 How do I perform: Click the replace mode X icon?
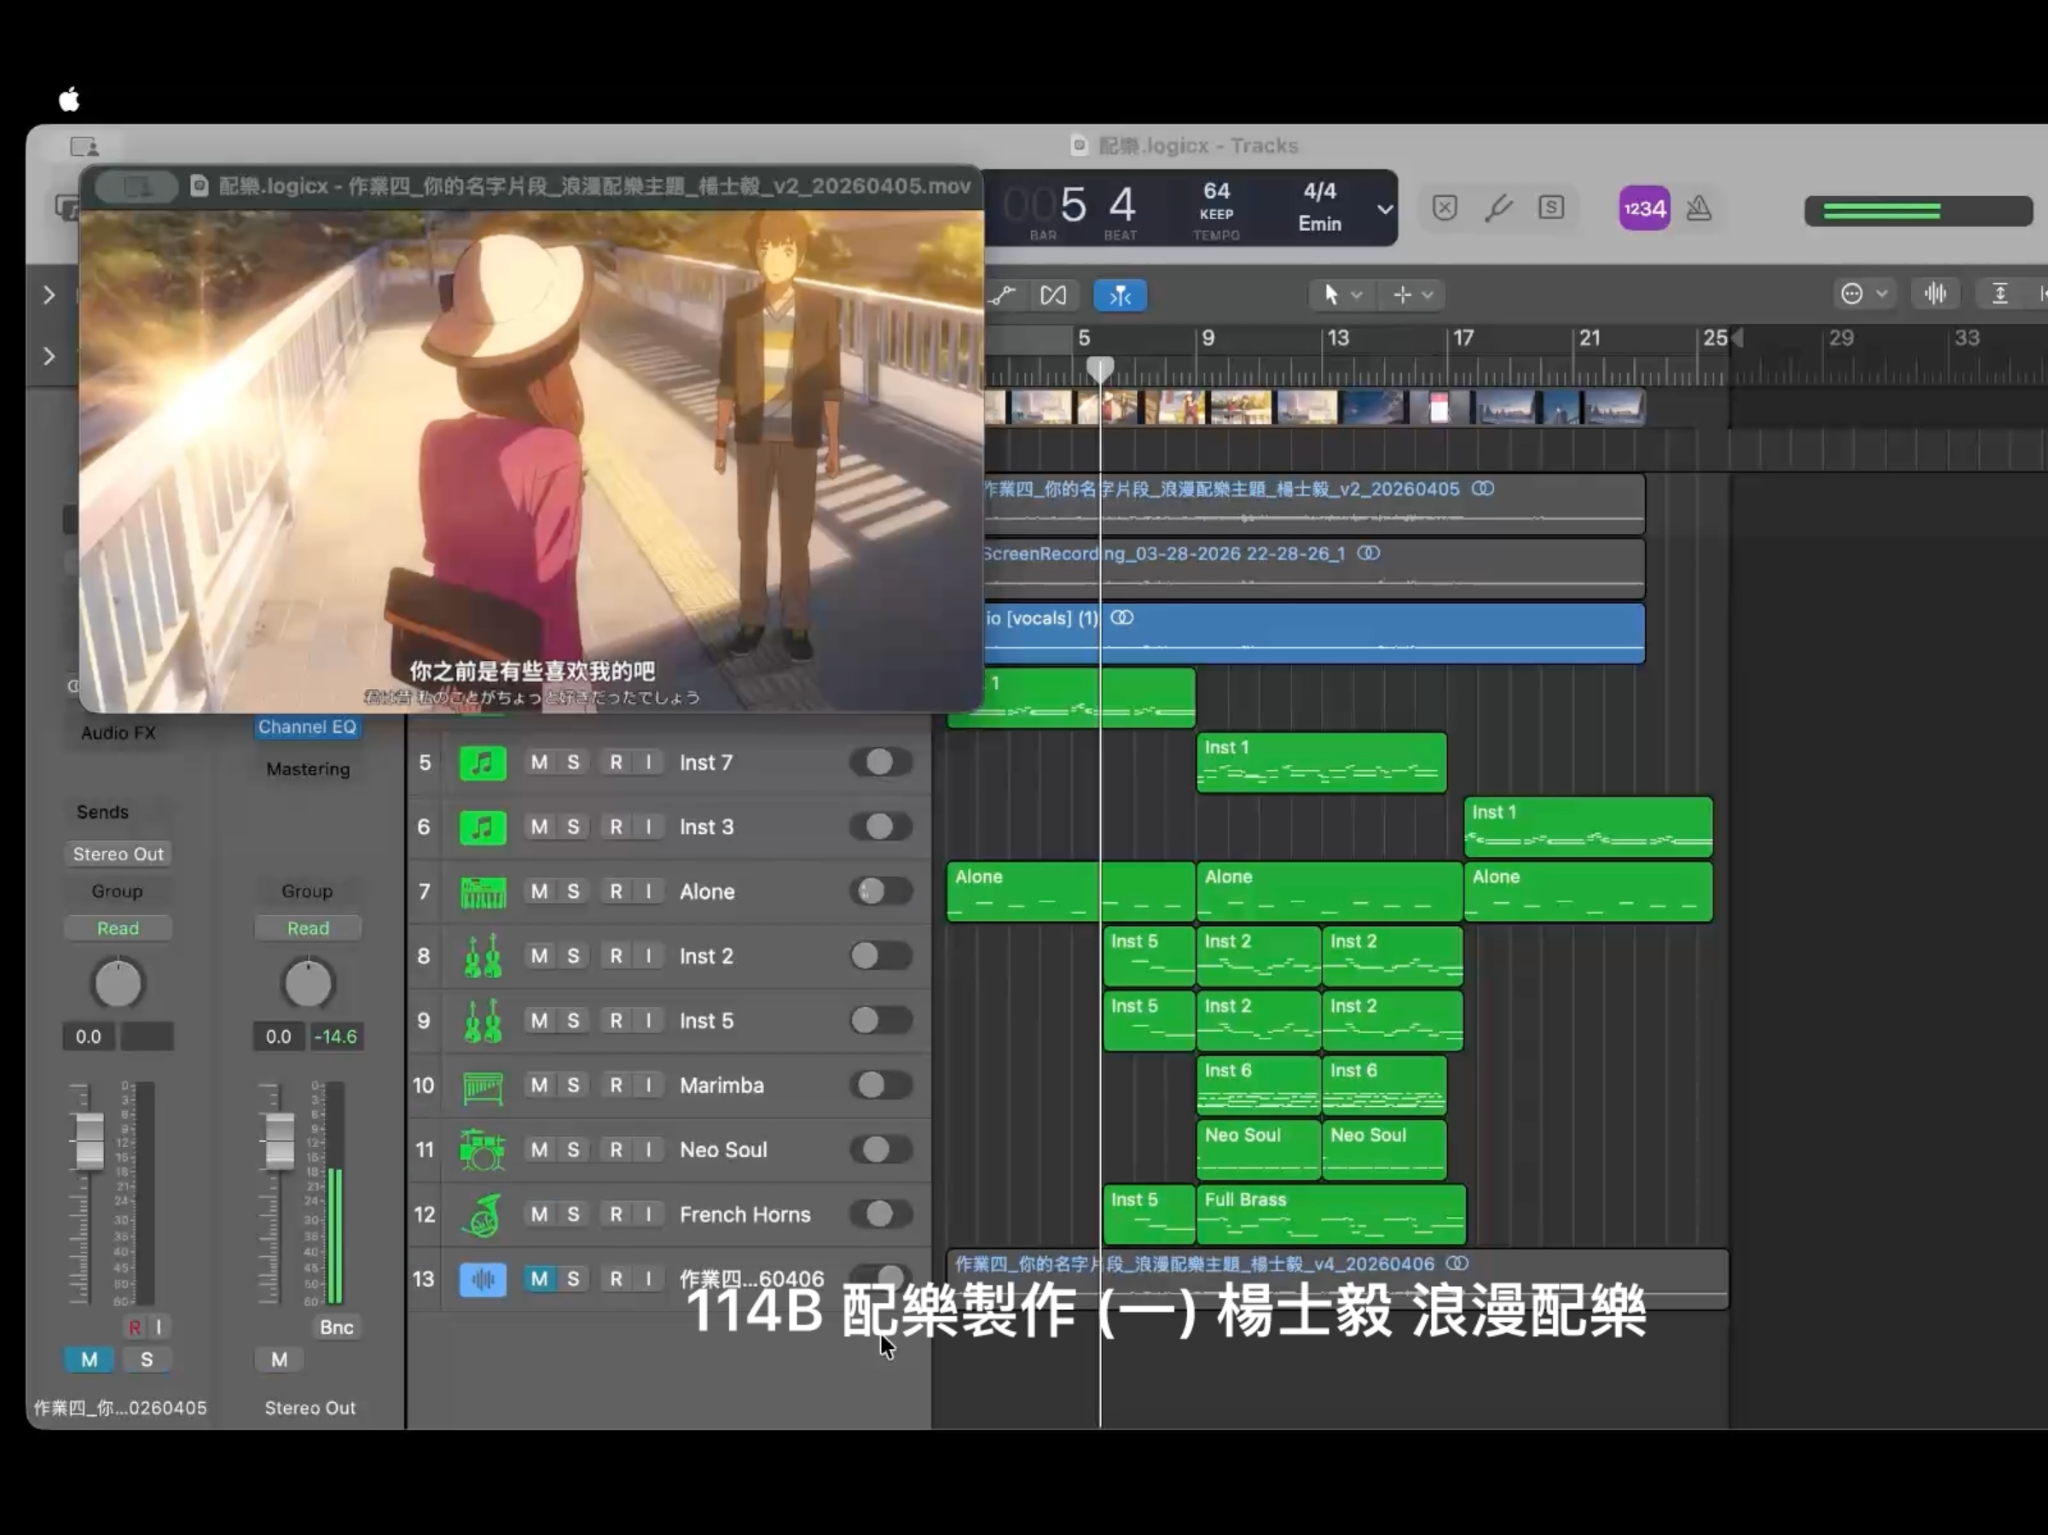point(1445,207)
